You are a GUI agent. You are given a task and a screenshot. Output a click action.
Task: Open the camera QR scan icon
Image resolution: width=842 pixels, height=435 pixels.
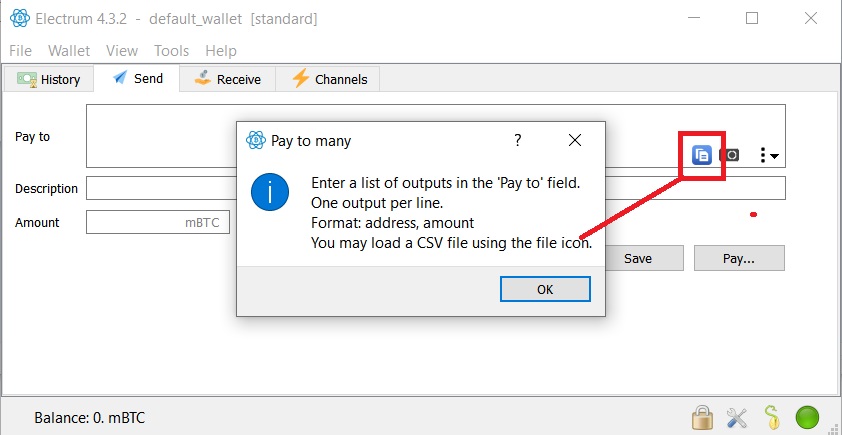pos(729,155)
